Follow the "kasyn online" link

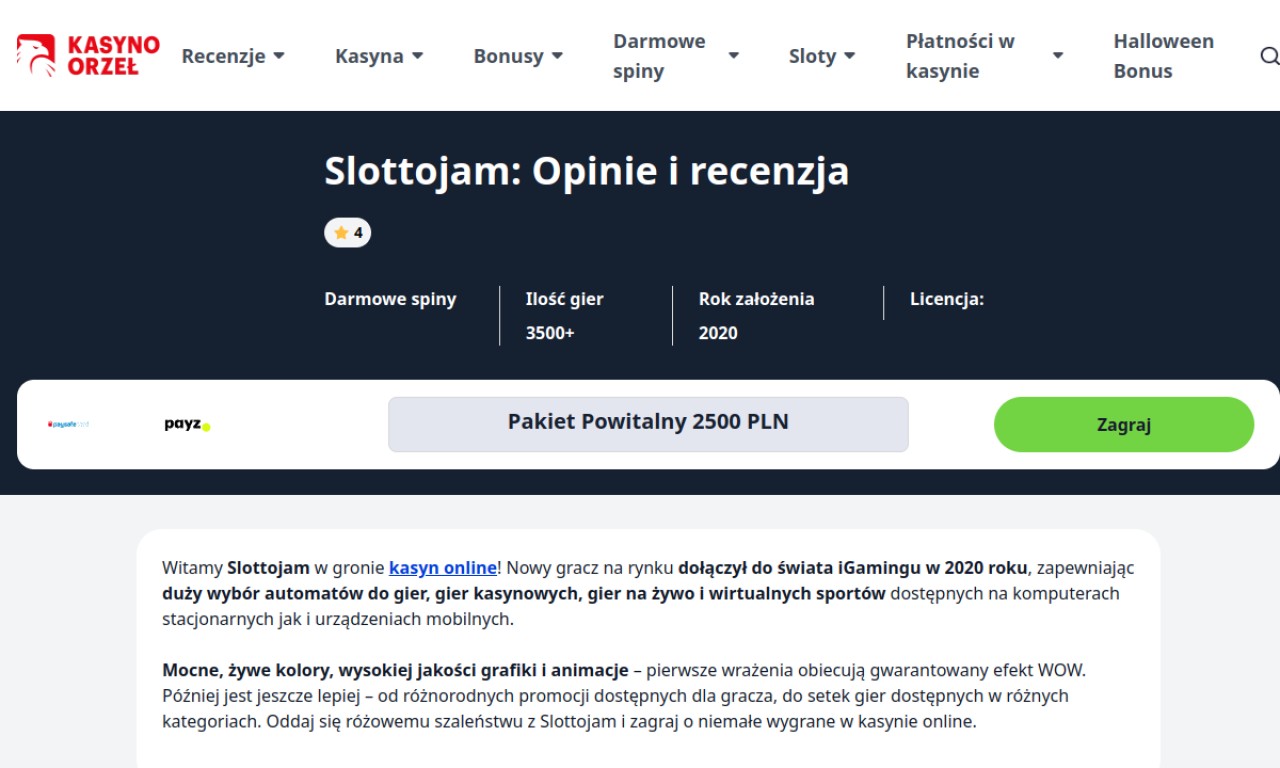442,568
